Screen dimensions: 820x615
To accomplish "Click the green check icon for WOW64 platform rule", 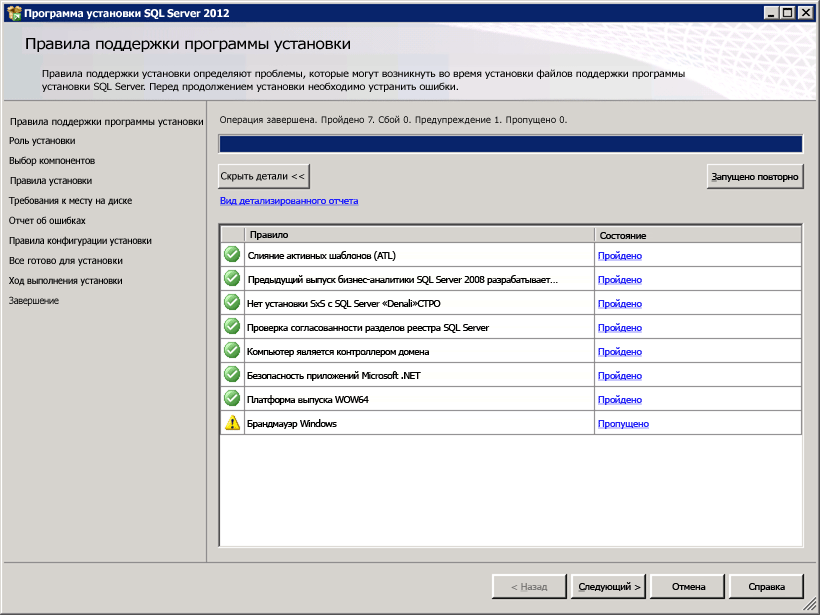I will coord(232,399).
